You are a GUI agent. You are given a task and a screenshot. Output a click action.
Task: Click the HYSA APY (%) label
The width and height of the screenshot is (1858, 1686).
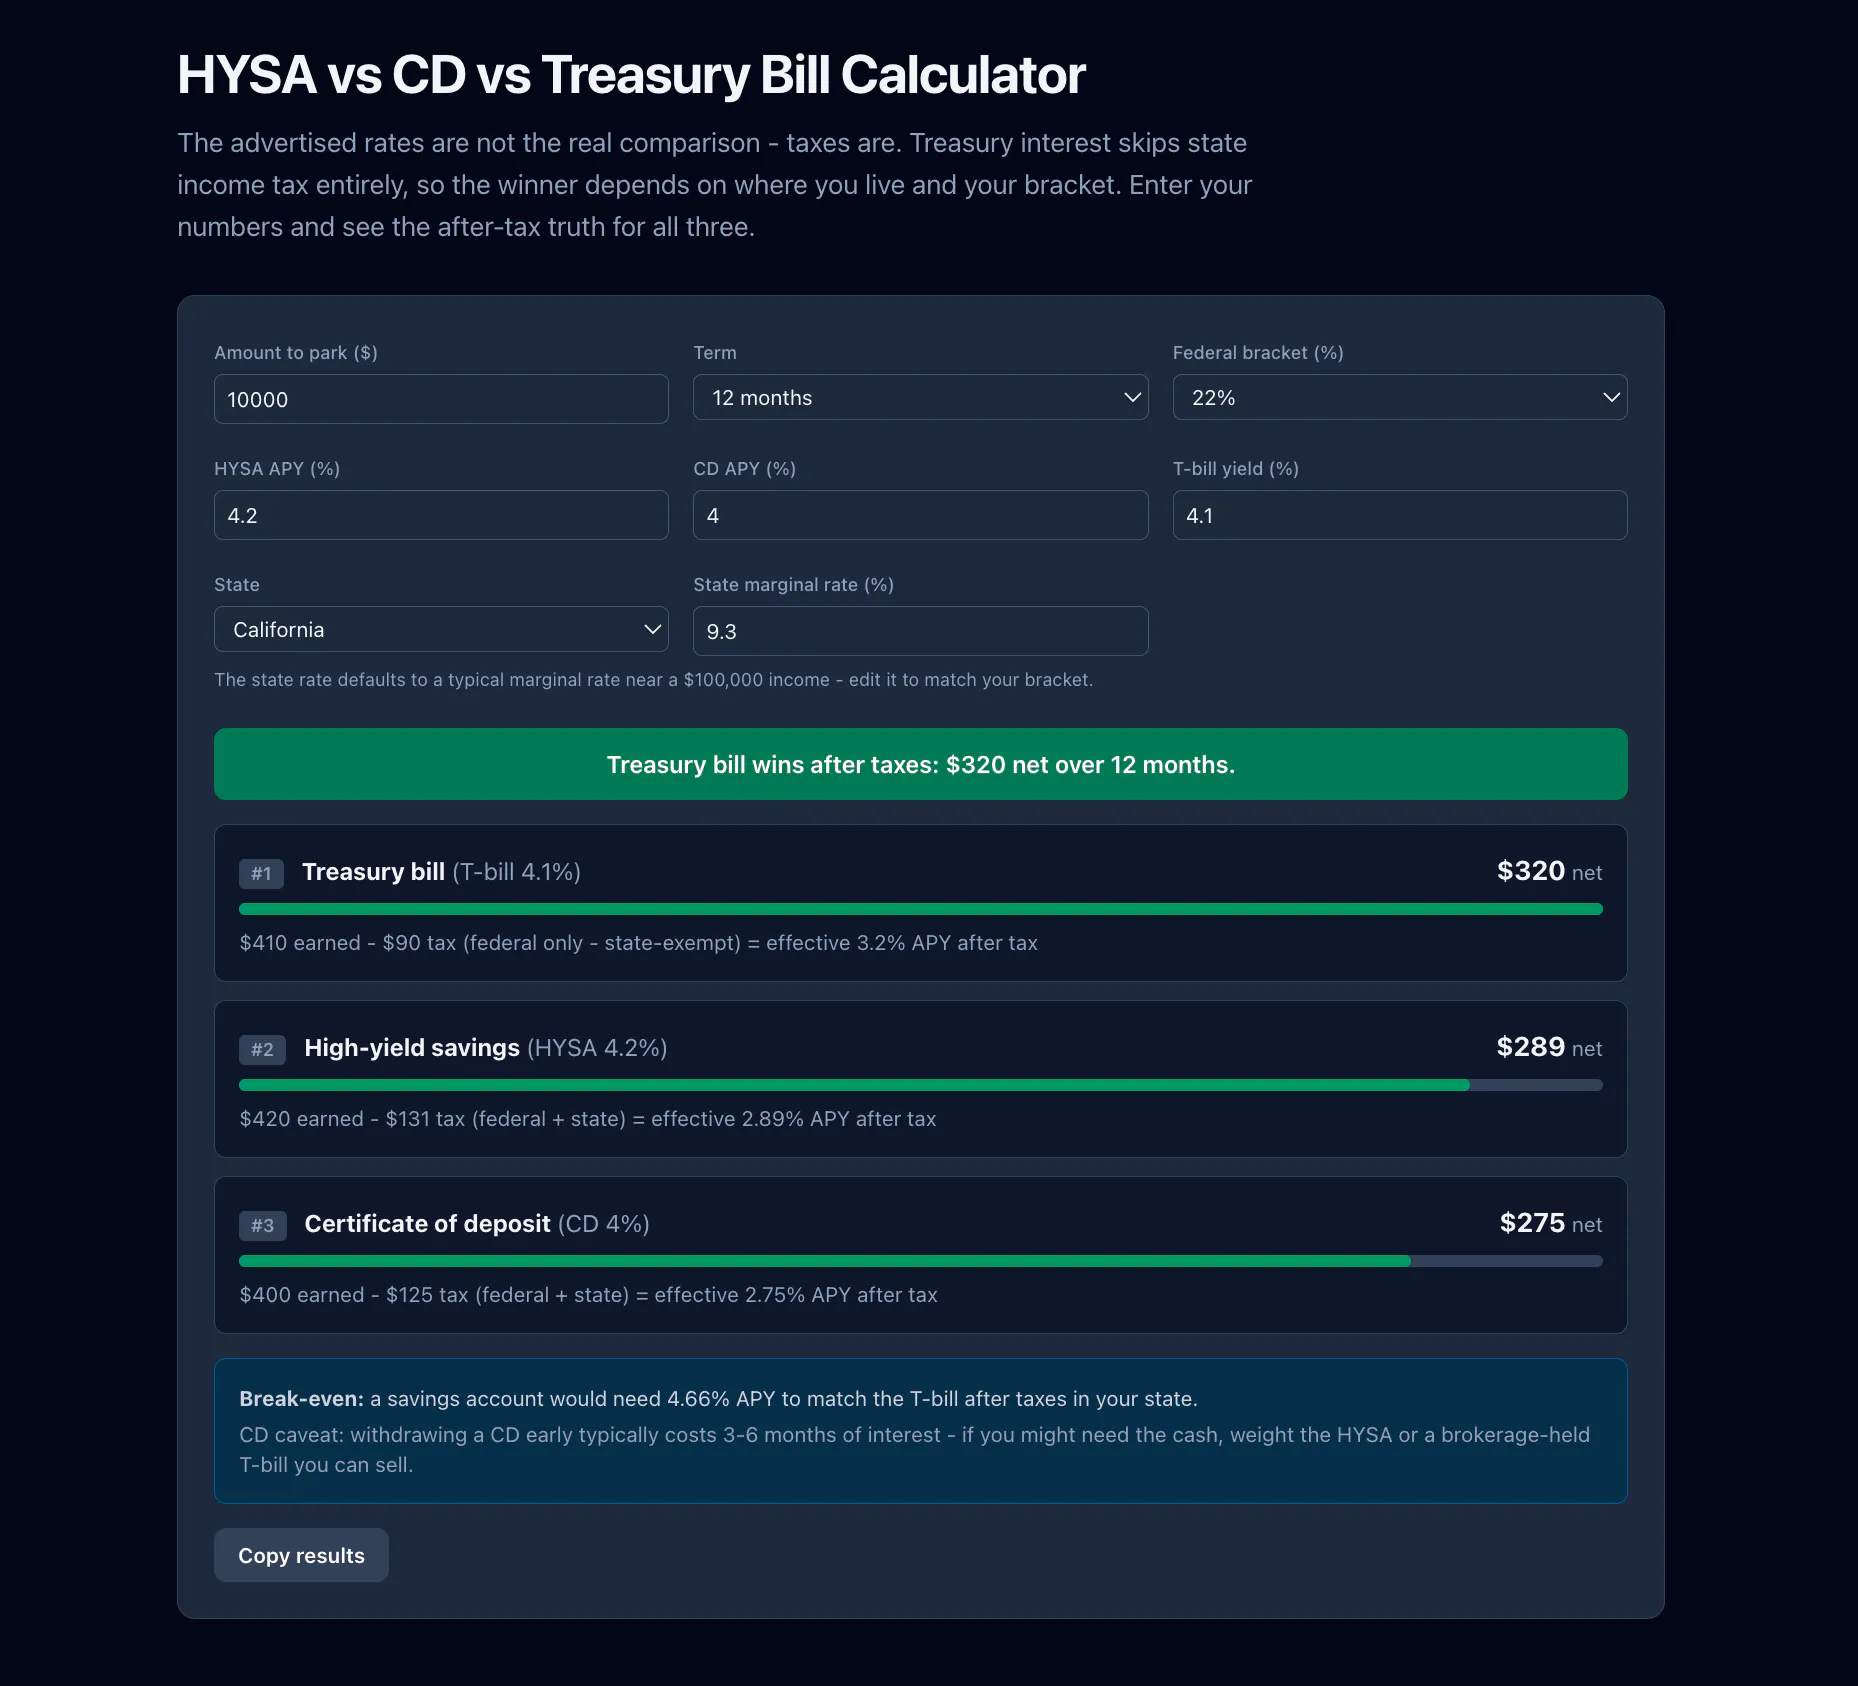pos(277,469)
